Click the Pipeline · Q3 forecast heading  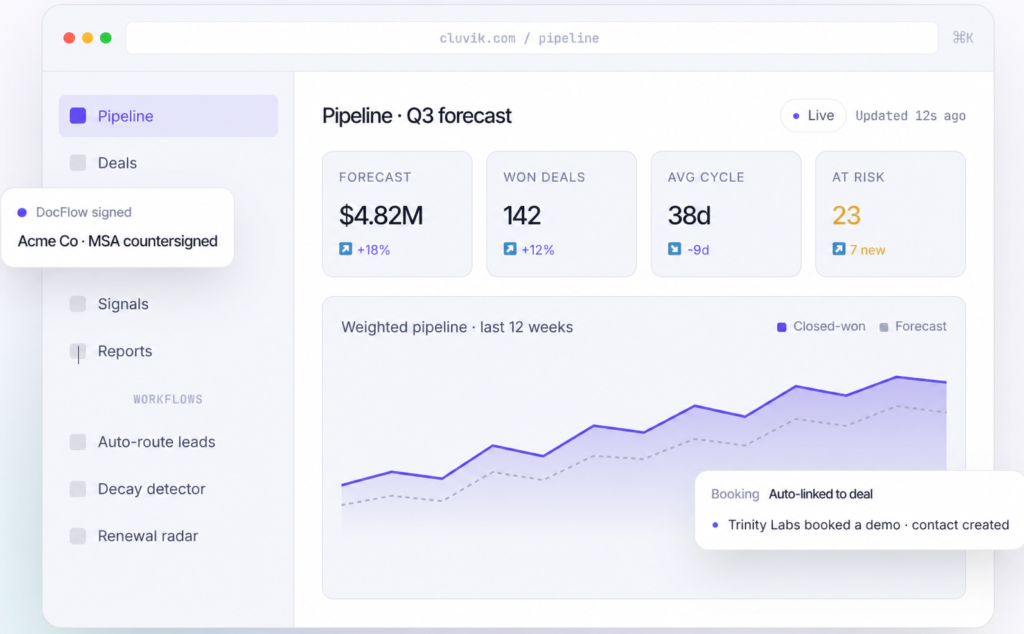417,116
